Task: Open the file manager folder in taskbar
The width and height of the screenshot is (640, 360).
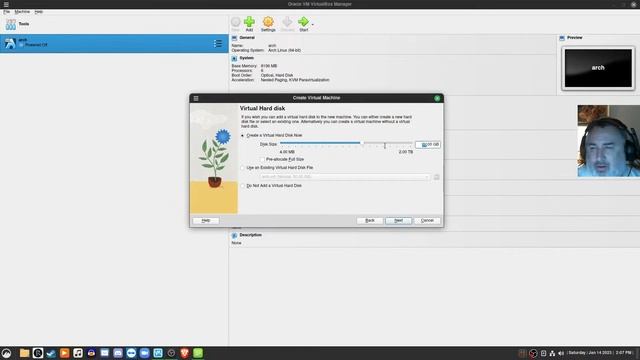Action: [24, 353]
